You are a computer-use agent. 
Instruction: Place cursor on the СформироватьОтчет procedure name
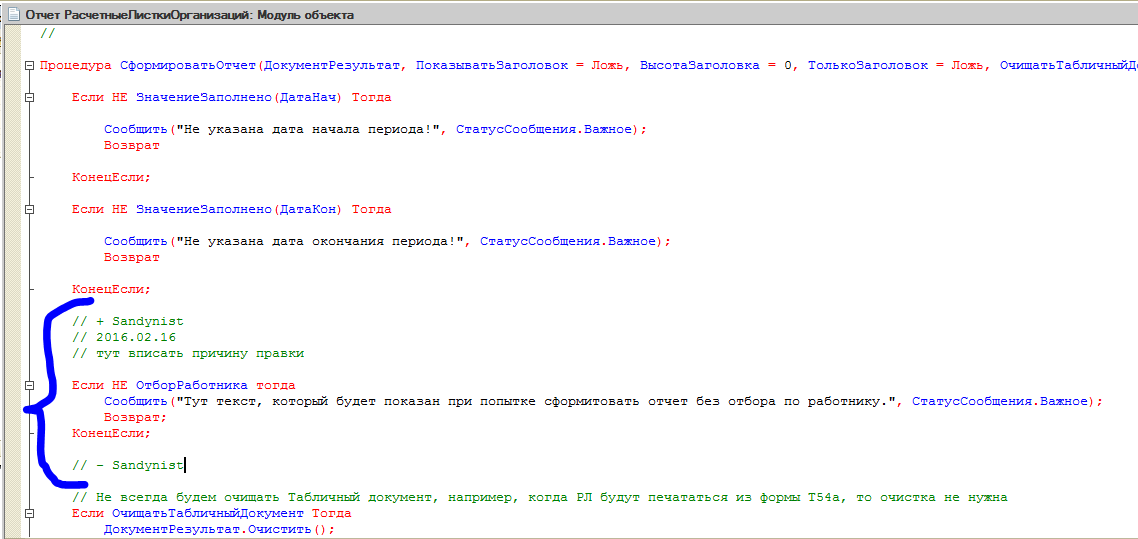click(x=188, y=66)
